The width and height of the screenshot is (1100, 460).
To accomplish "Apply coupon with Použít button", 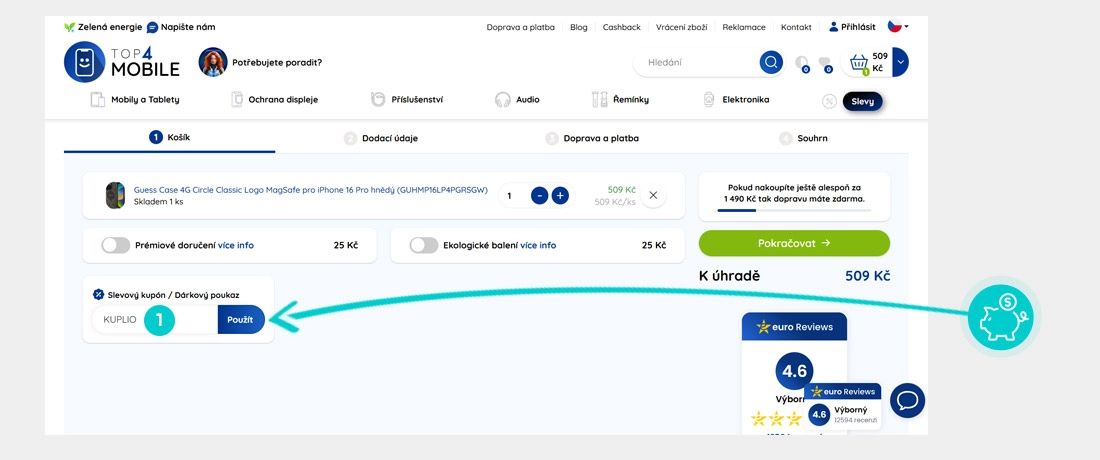I will coord(240,319).
